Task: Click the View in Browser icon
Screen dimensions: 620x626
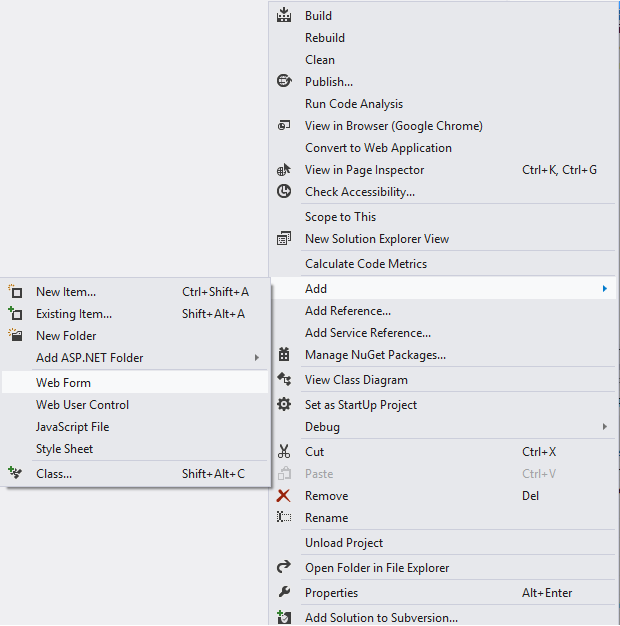Action: point(284,126)
